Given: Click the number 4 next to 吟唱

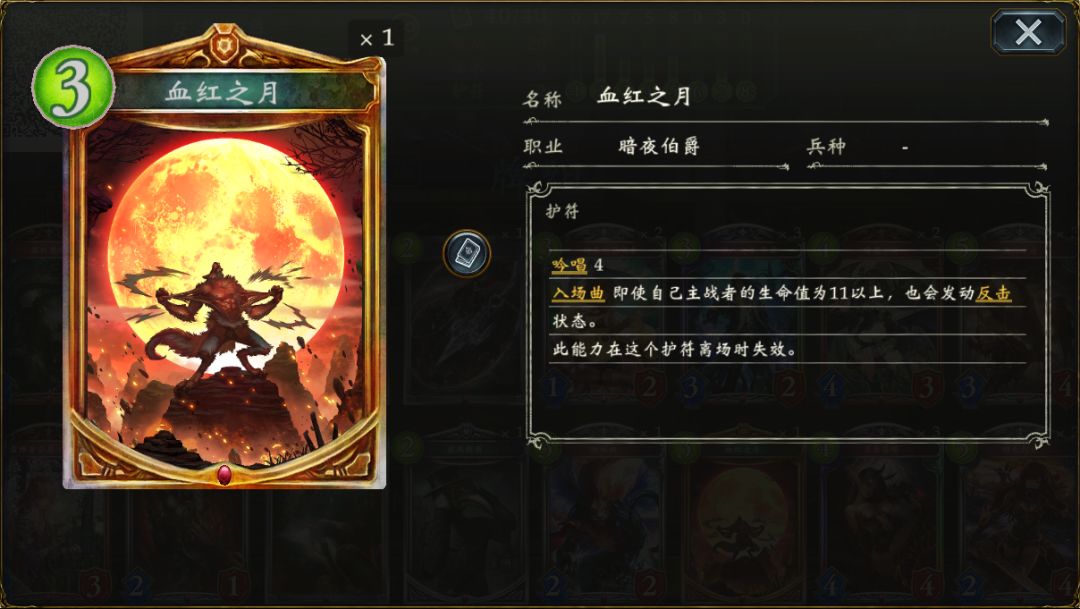Looking at the screenshot, I should coord(599,265).
